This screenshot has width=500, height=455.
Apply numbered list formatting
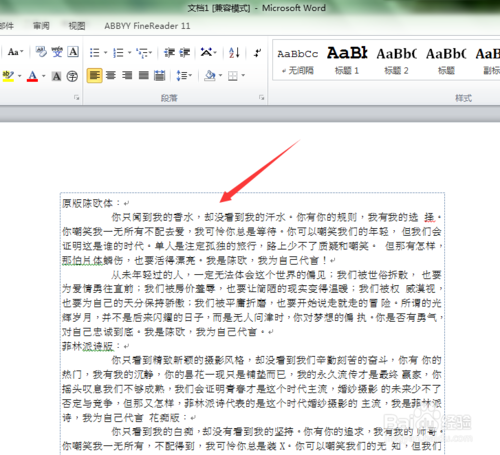pos(118,53)
